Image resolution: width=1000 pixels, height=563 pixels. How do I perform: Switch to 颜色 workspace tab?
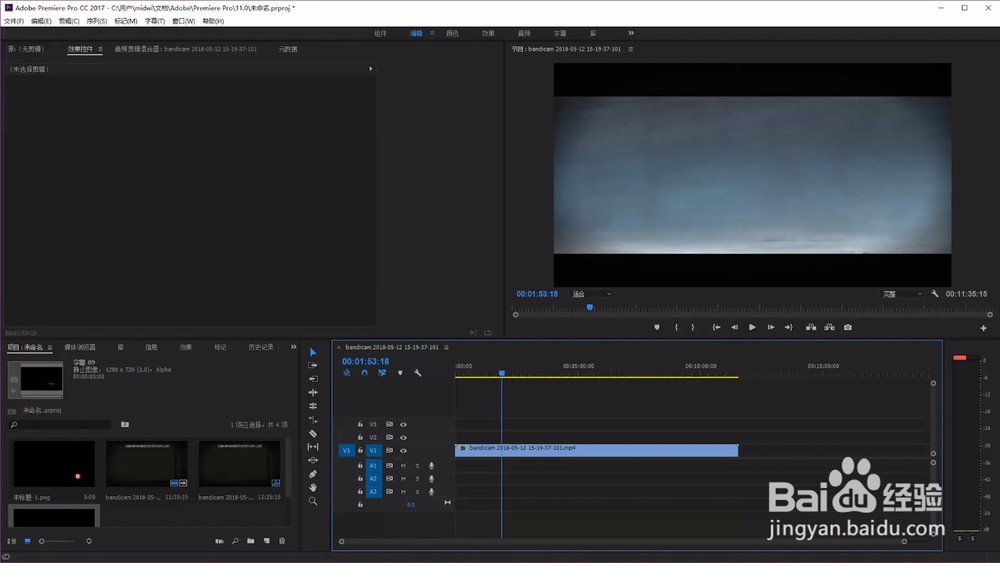click(x=452, y=33)
